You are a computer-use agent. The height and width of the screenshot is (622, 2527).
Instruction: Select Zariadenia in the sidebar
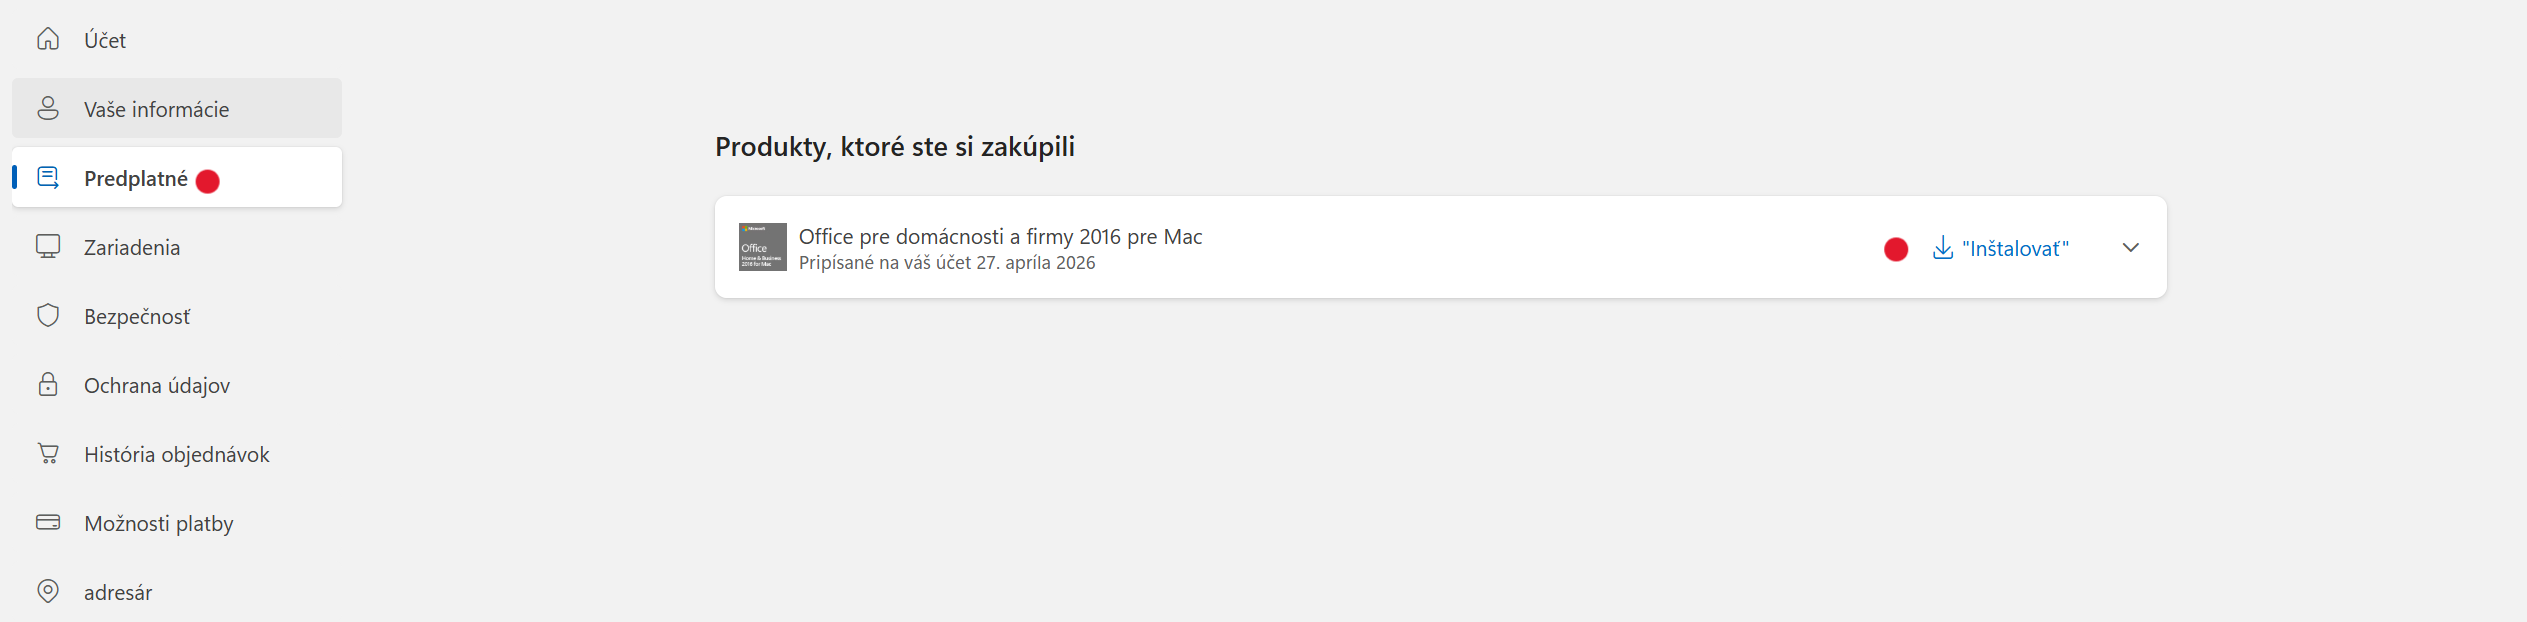(x=132, y=247)
